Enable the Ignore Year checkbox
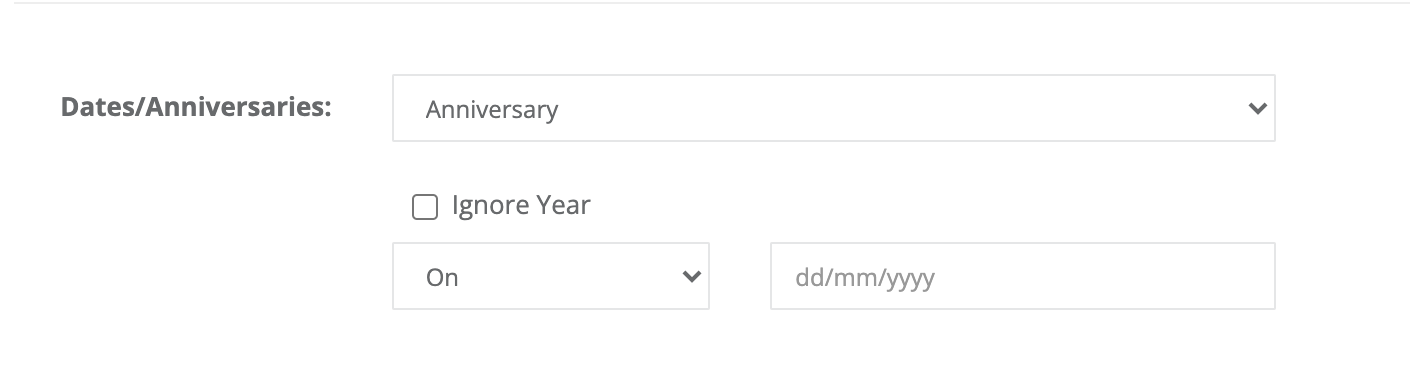 tap(425, 207)
